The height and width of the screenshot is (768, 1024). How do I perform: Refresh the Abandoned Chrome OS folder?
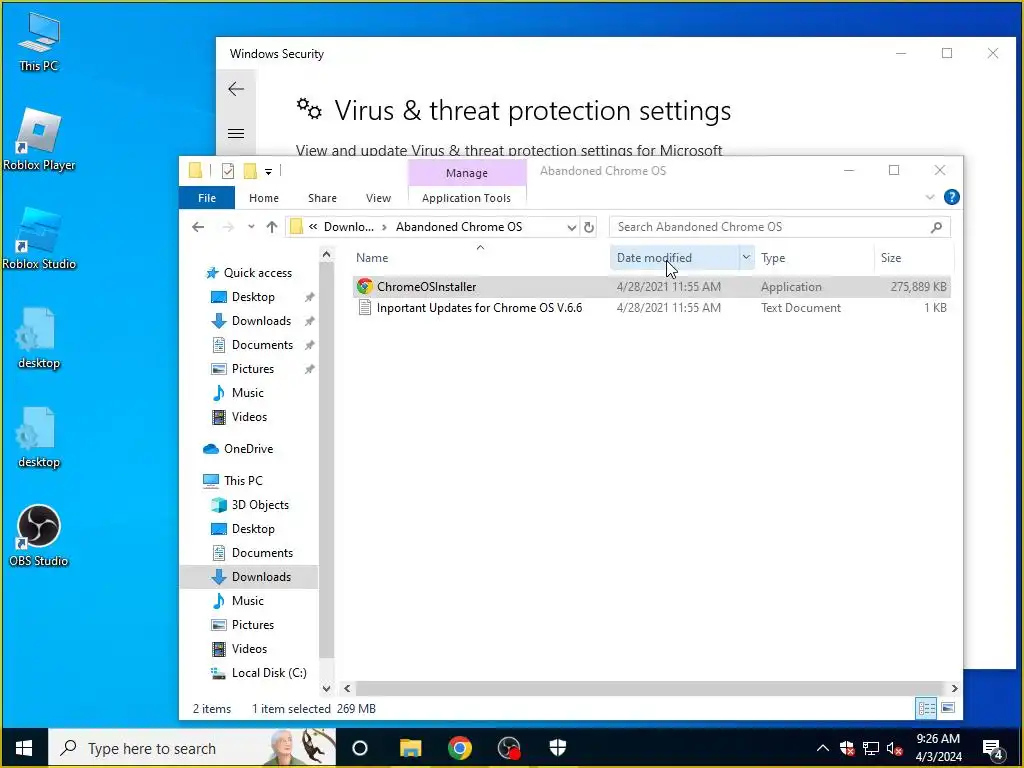[589, 227]
